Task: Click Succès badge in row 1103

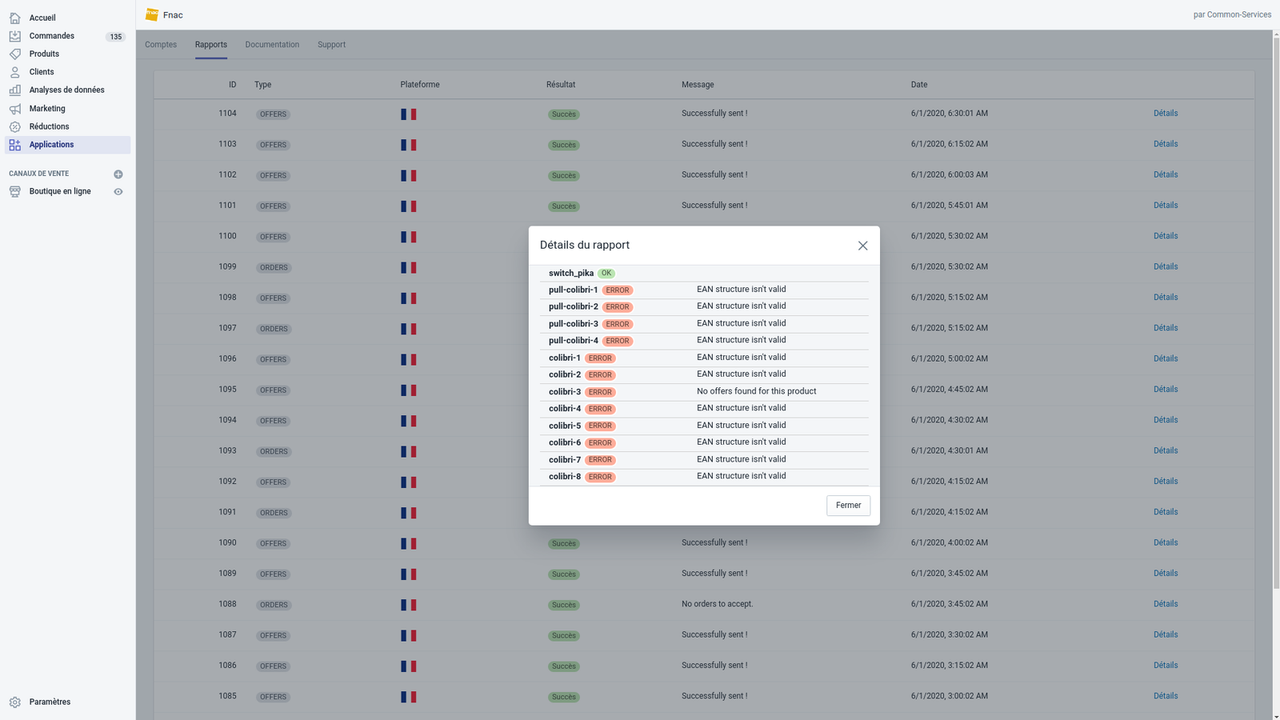Action: 564,145
